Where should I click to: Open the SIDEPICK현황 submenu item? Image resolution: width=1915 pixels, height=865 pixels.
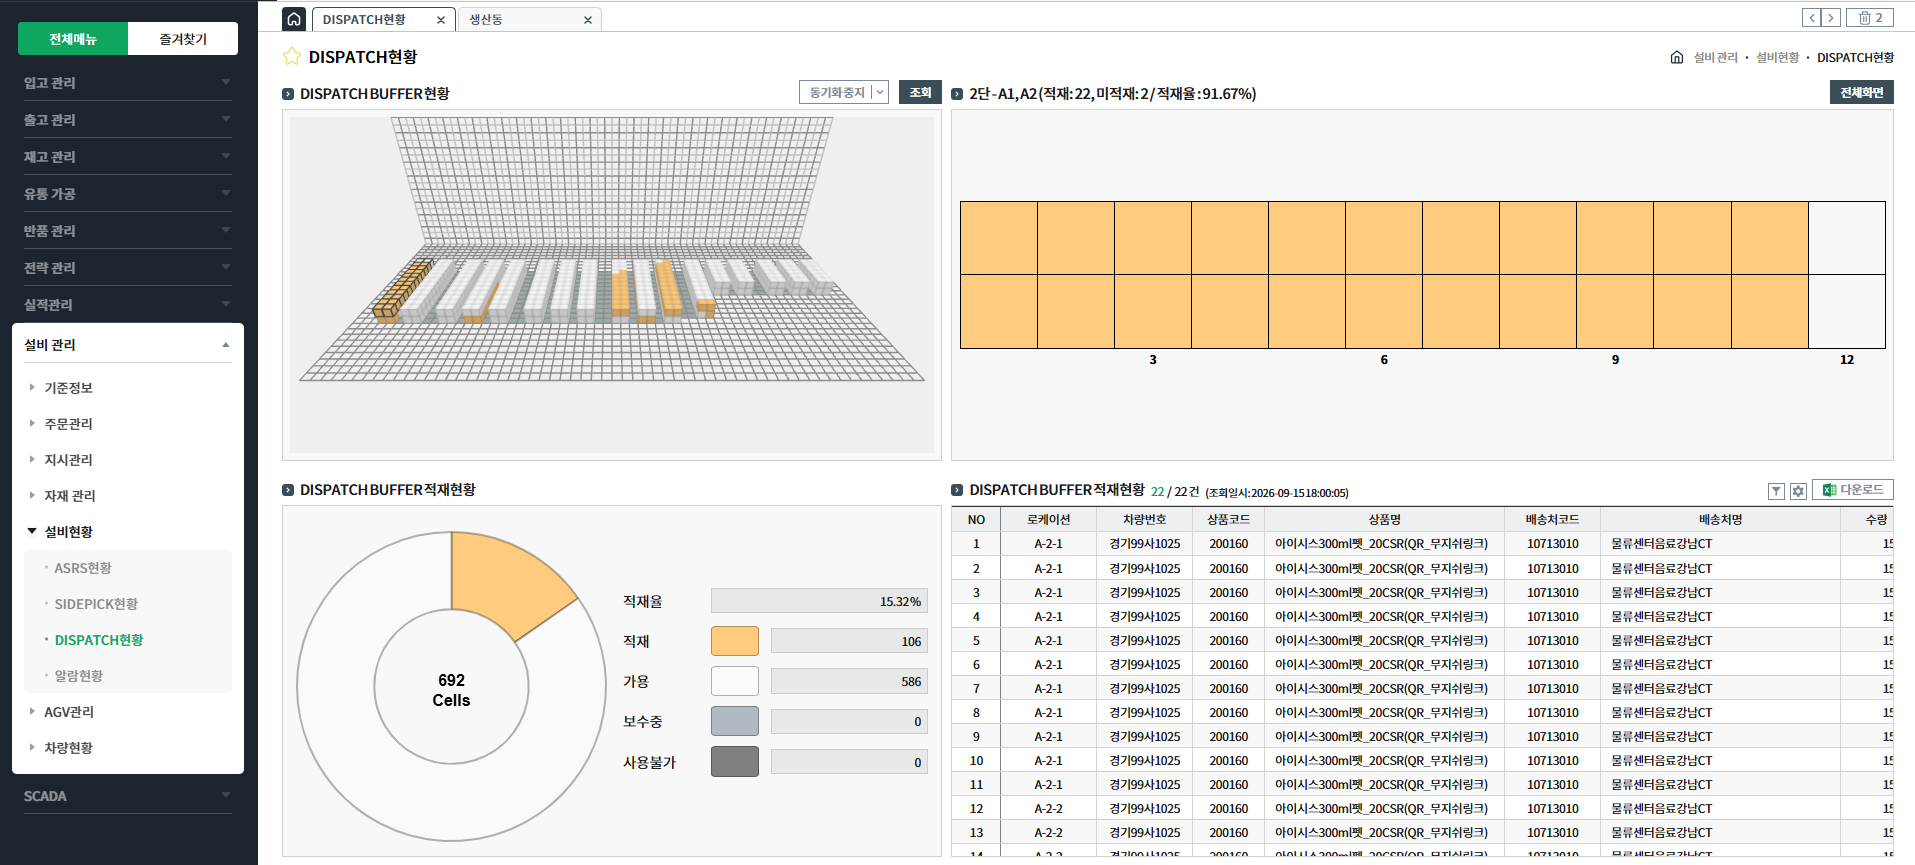96,604
